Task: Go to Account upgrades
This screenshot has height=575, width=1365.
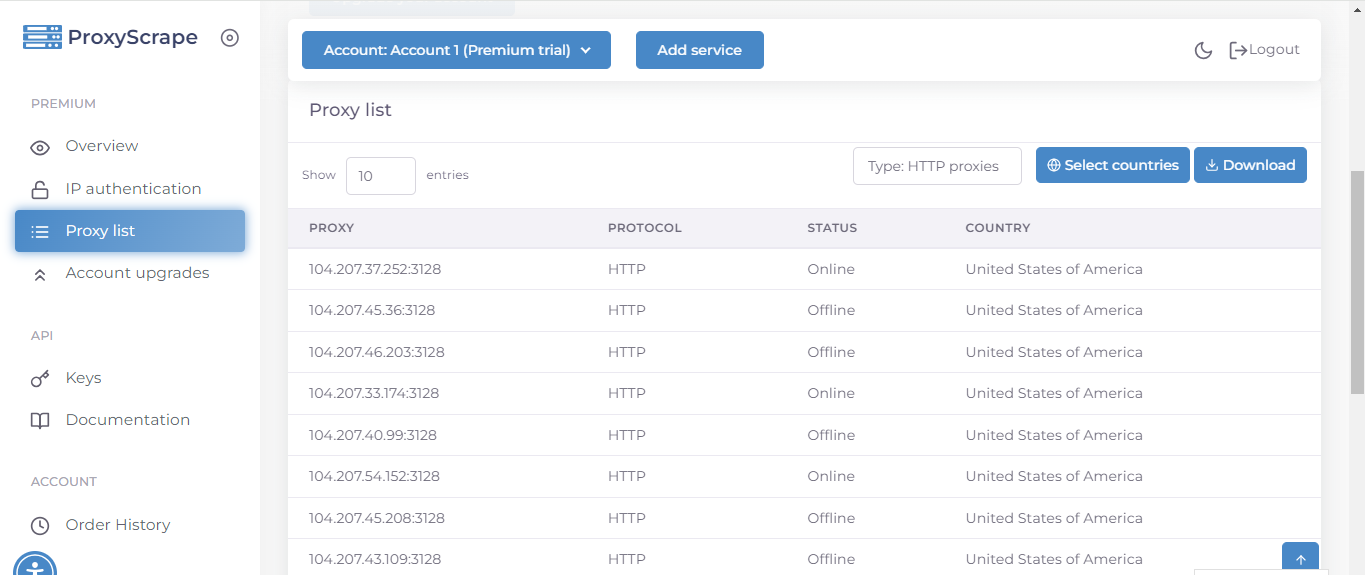Action: tap(137, 273)
